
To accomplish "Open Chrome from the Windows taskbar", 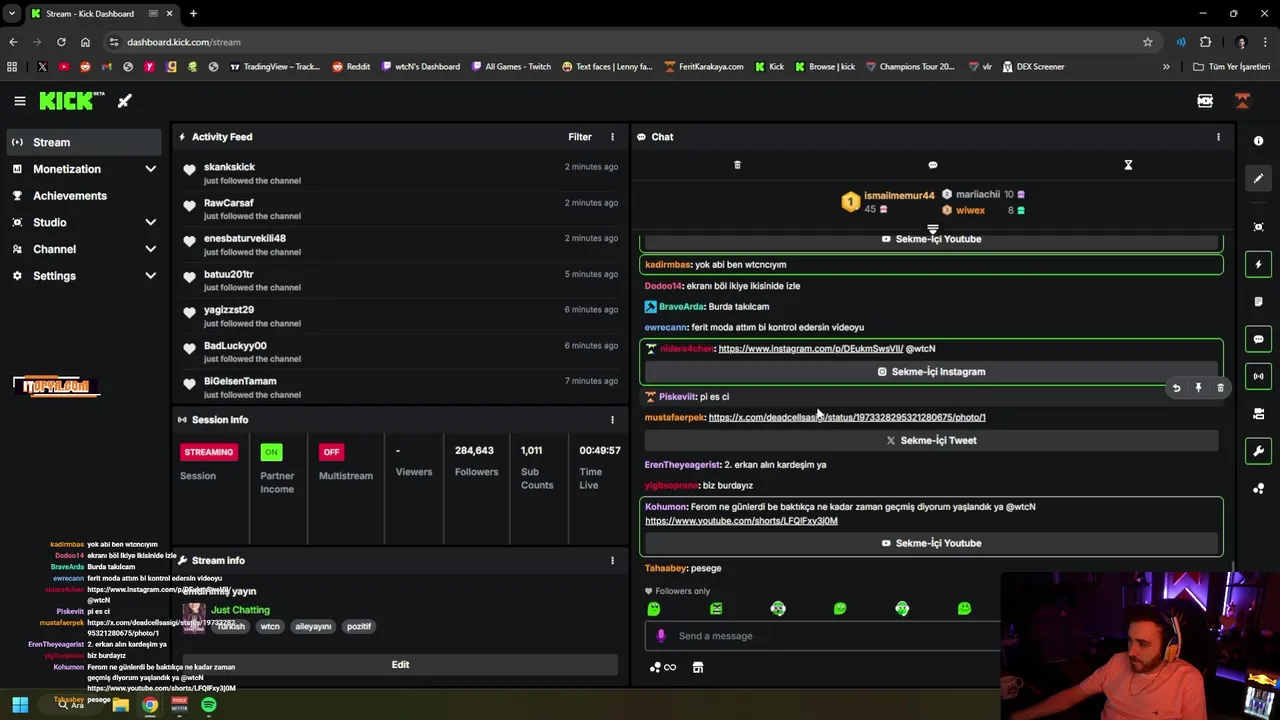I will tap(149, 705).
